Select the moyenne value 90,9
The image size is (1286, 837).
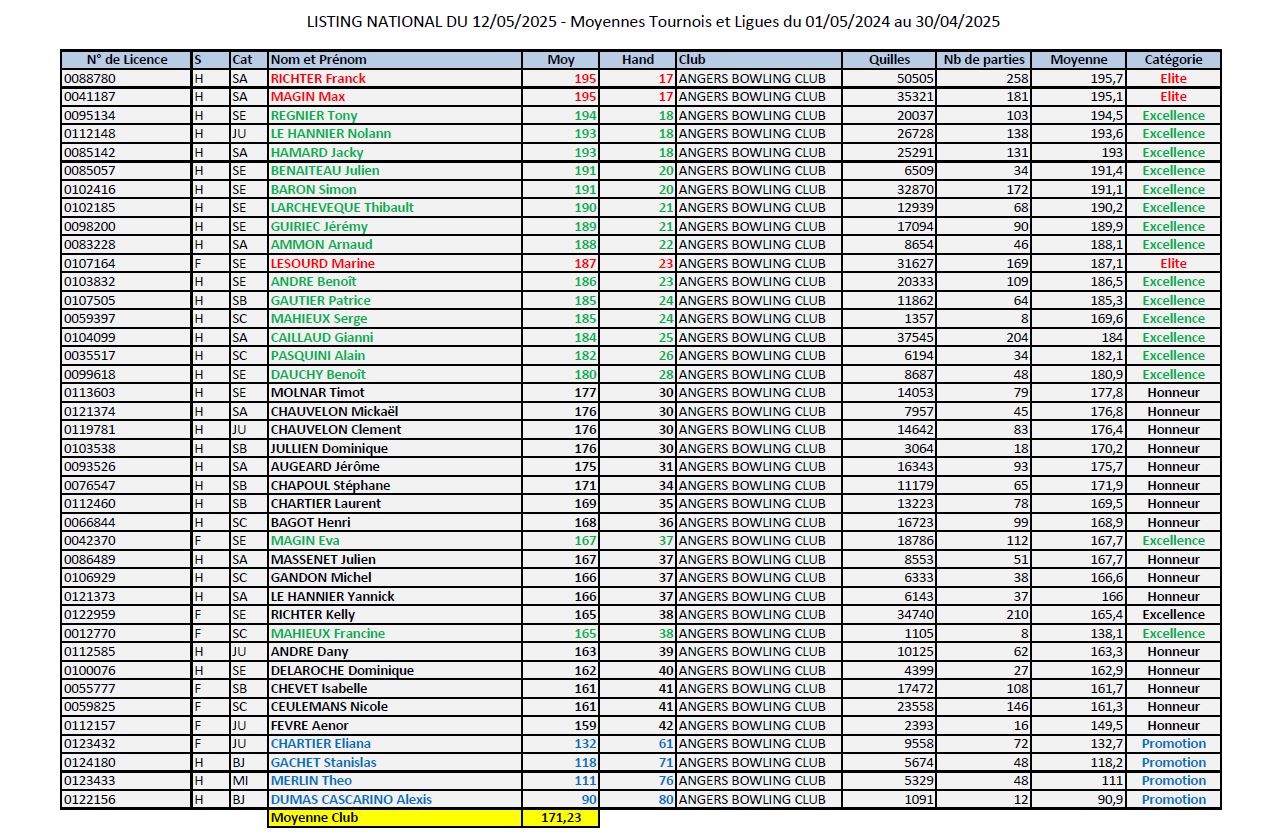(1078, 799)
